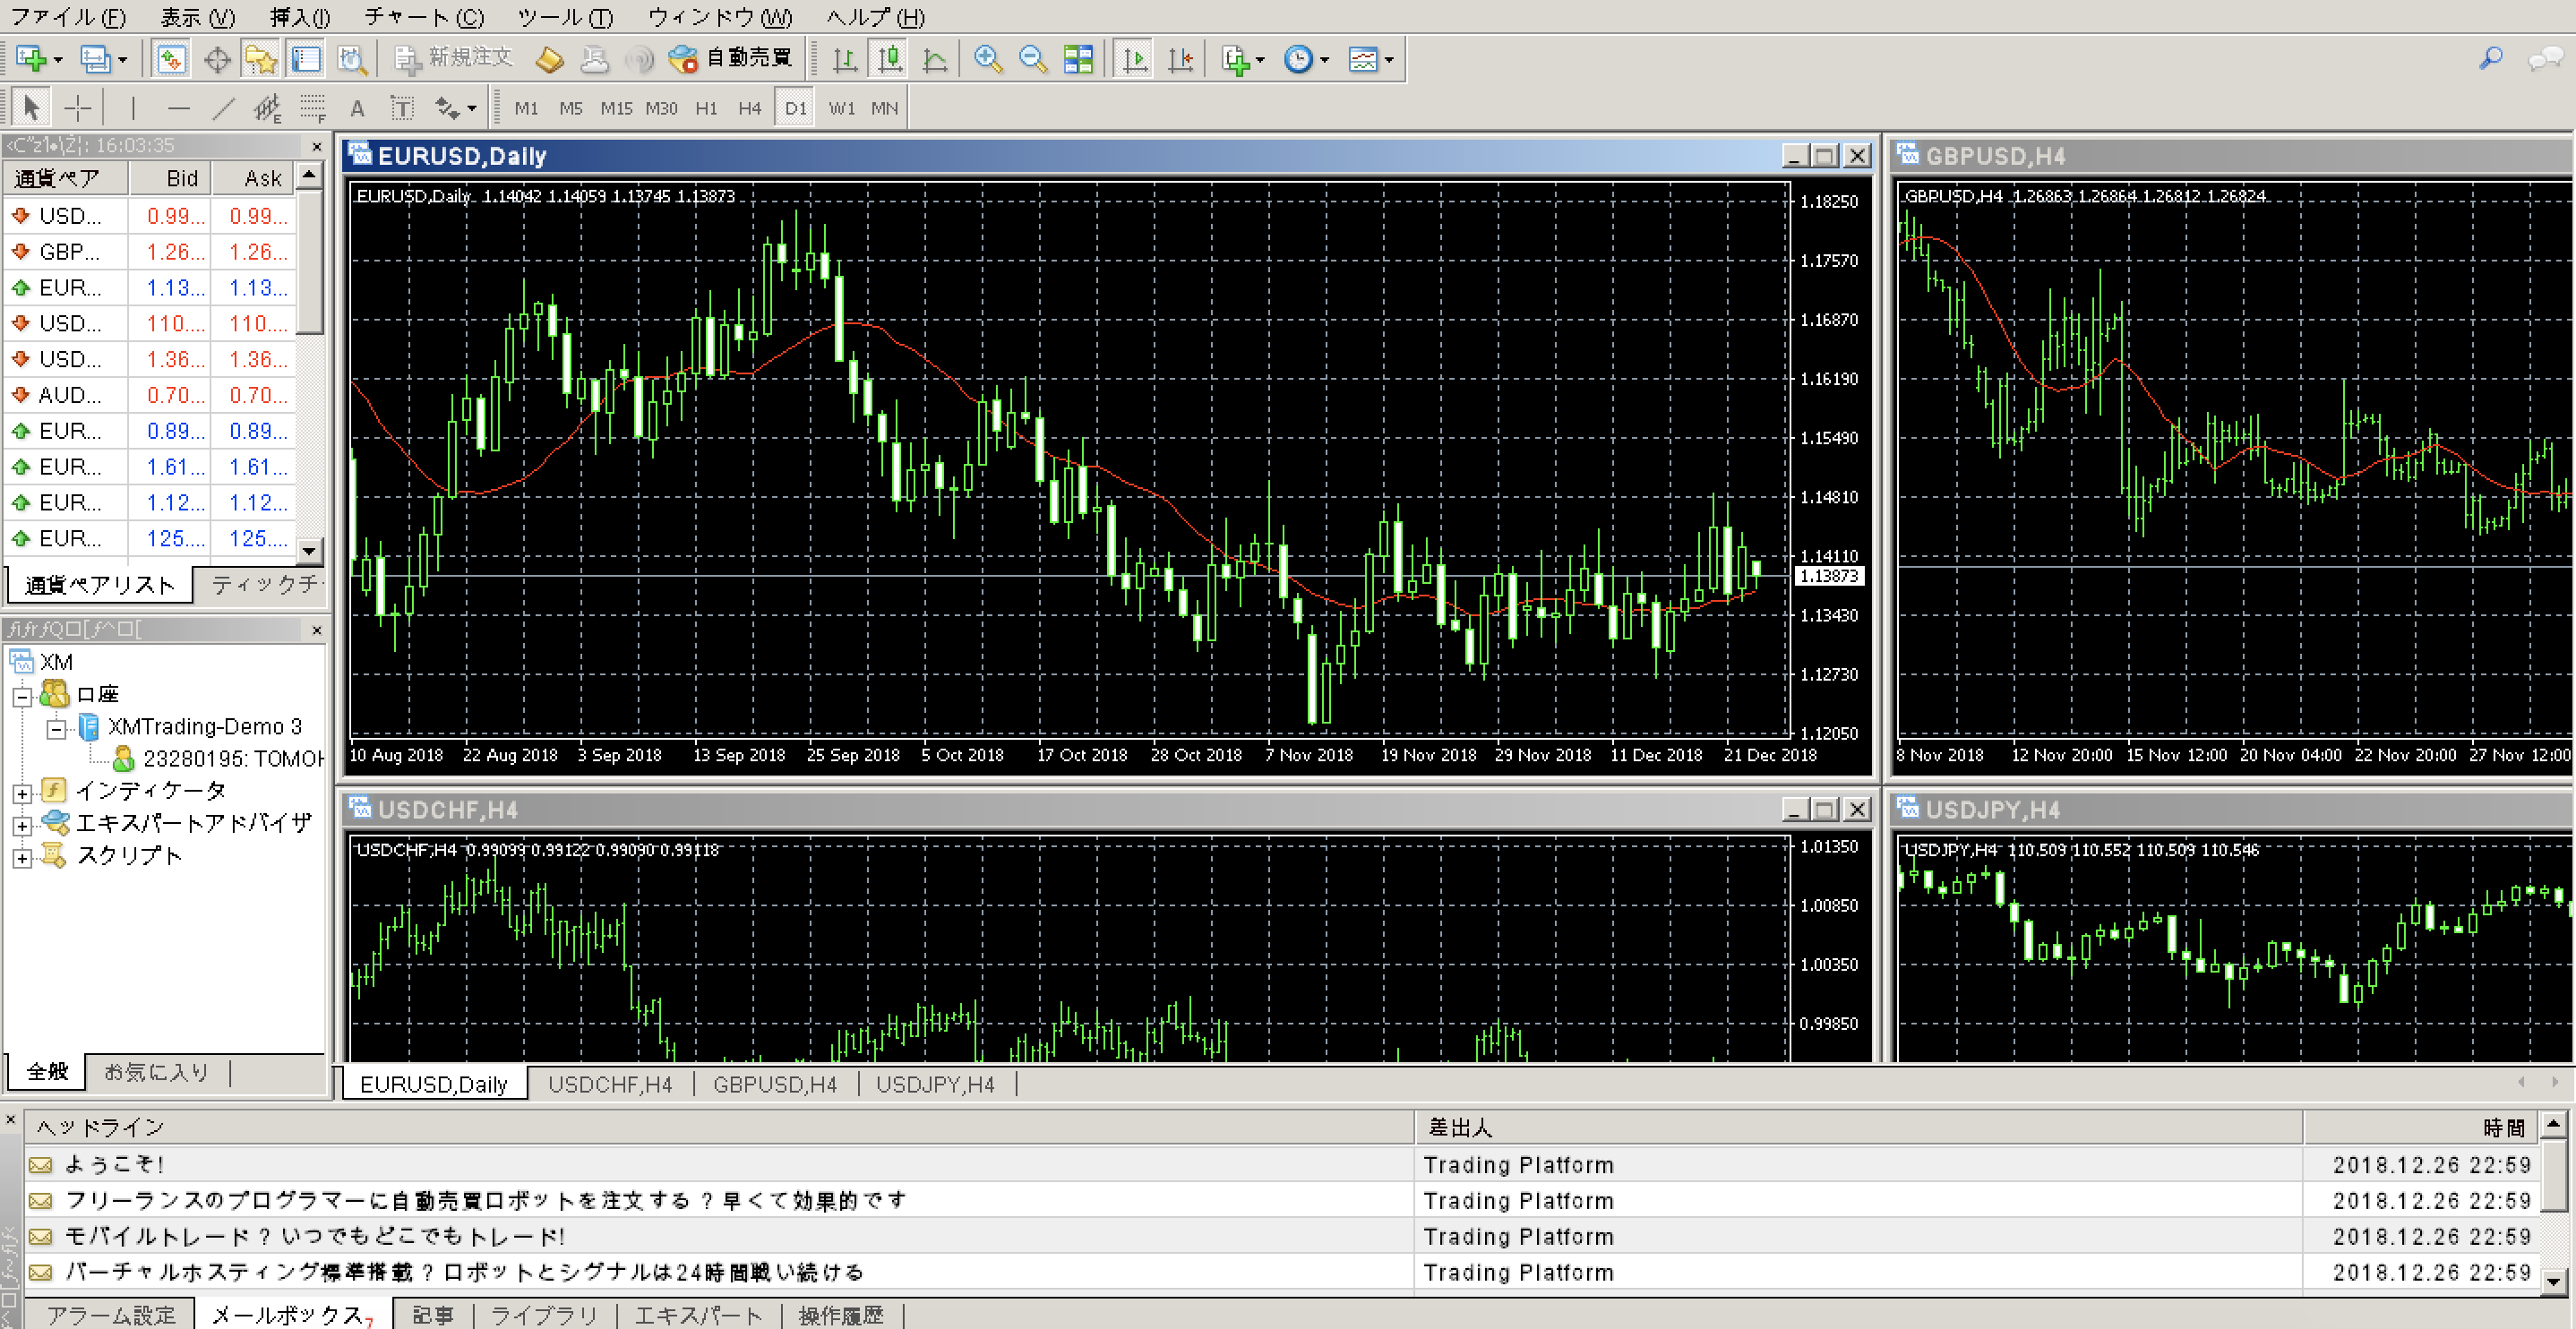
Task: Select the equidistant channel tool
Action: tap(268, 108)
